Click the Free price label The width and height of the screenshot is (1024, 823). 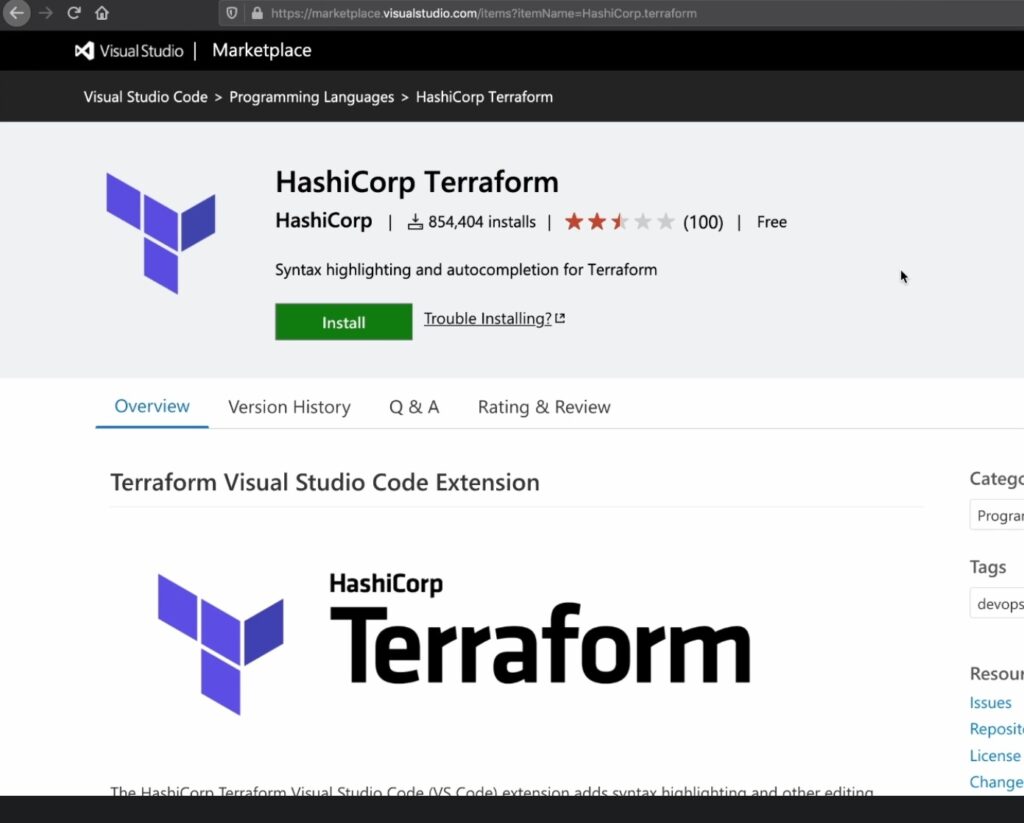pyautogui.click(x=772, y=222)
